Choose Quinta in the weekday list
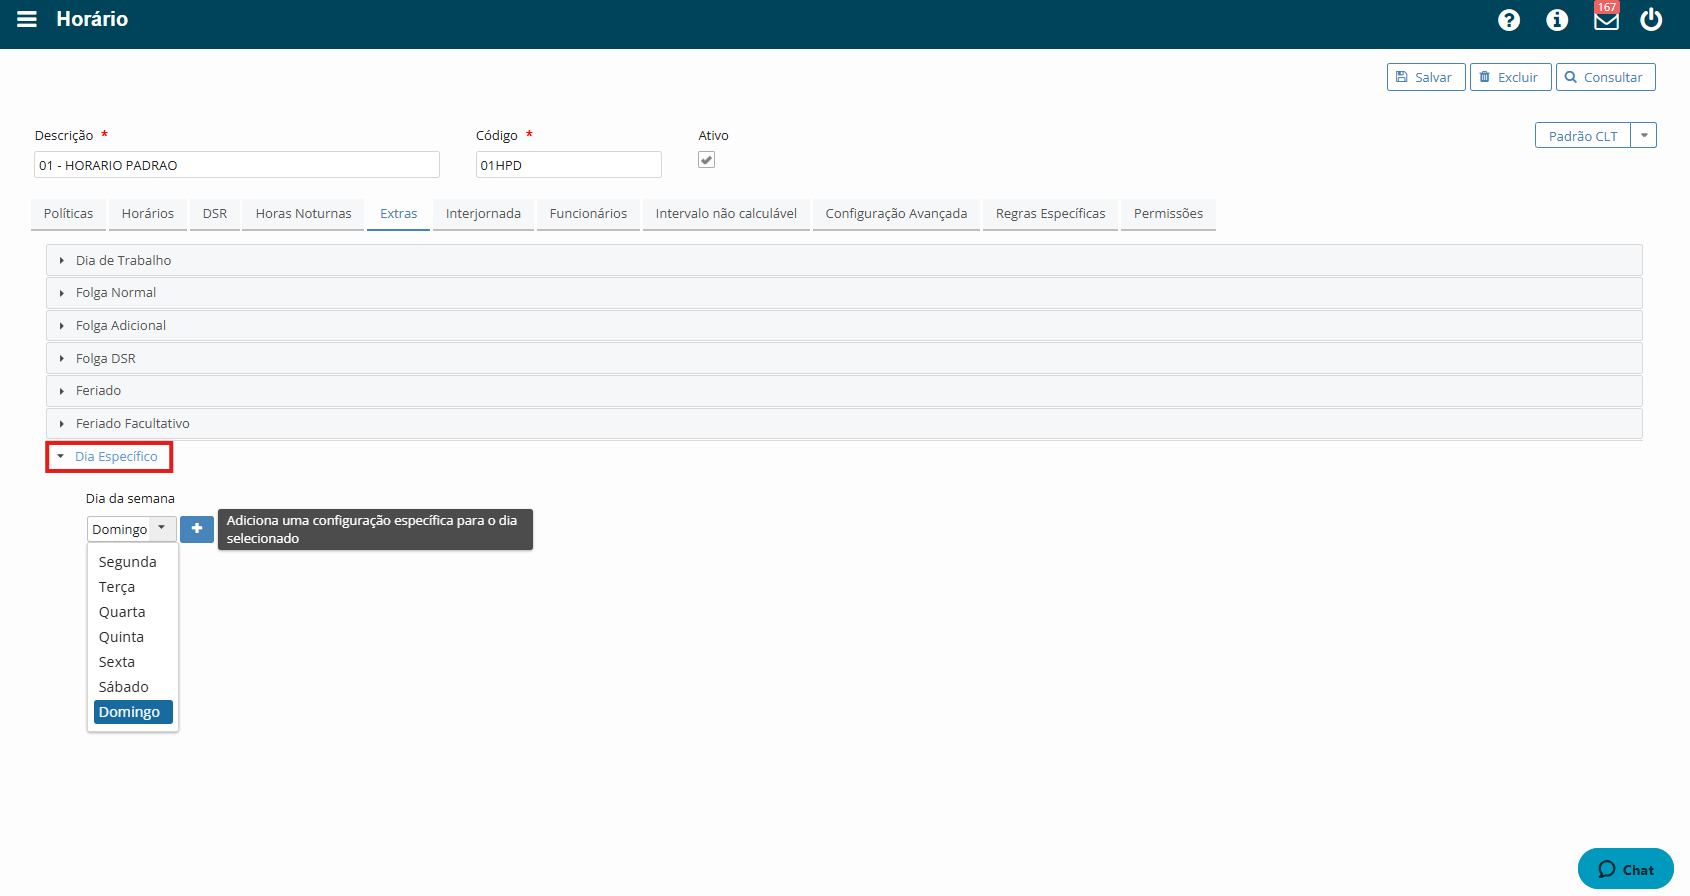 133,637
